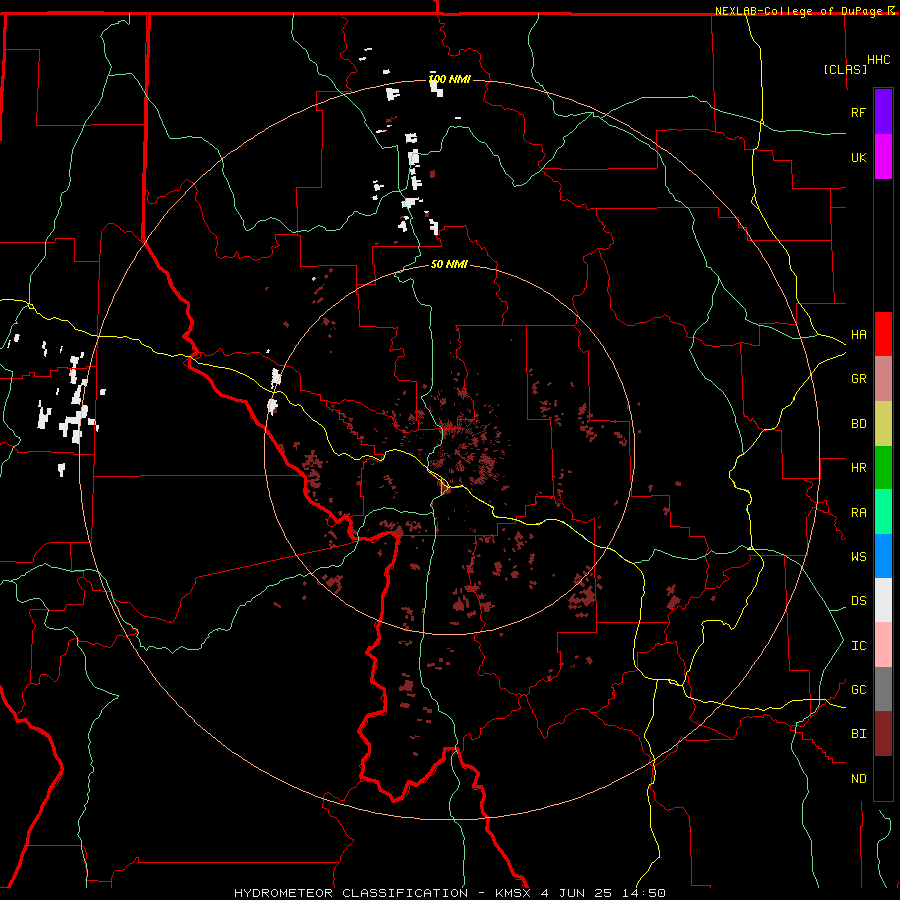
Task: Click the HHC product label
Action: 878,60
